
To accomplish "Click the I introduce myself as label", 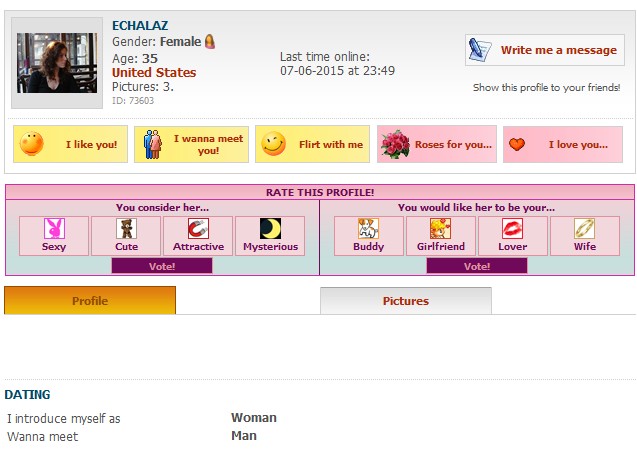I will click(63, 418).
